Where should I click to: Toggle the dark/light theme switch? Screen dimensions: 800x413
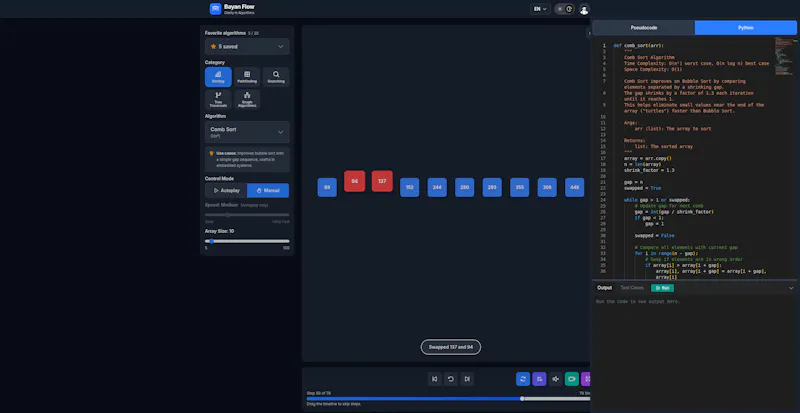[564, 9]
